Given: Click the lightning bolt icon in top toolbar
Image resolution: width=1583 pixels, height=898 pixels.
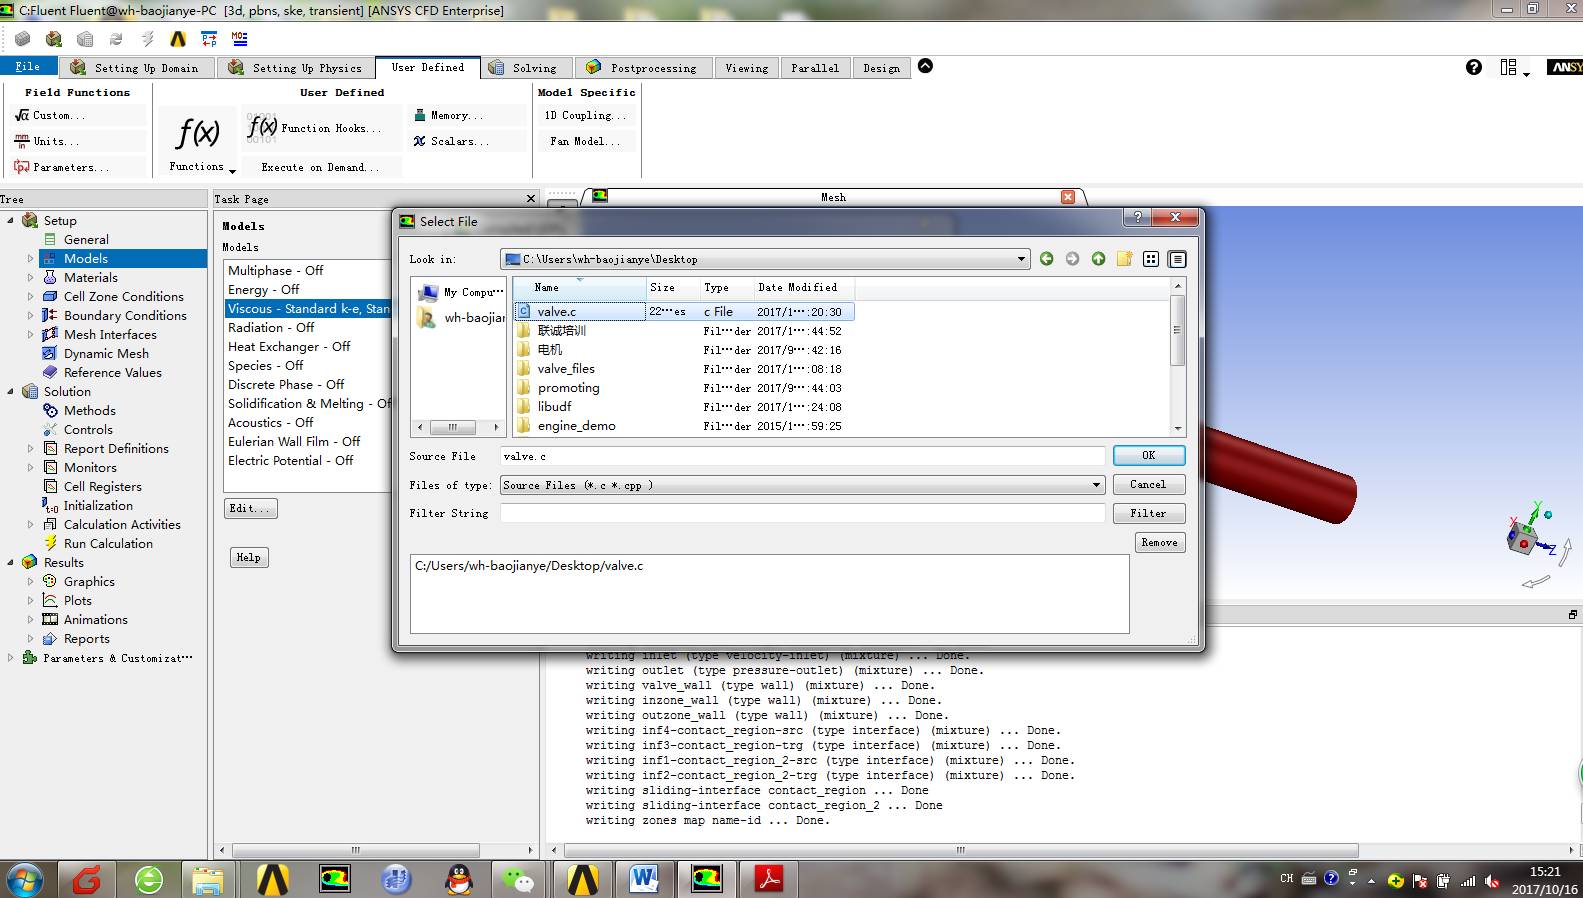Looking at the screenshot, I should [147, 39].
